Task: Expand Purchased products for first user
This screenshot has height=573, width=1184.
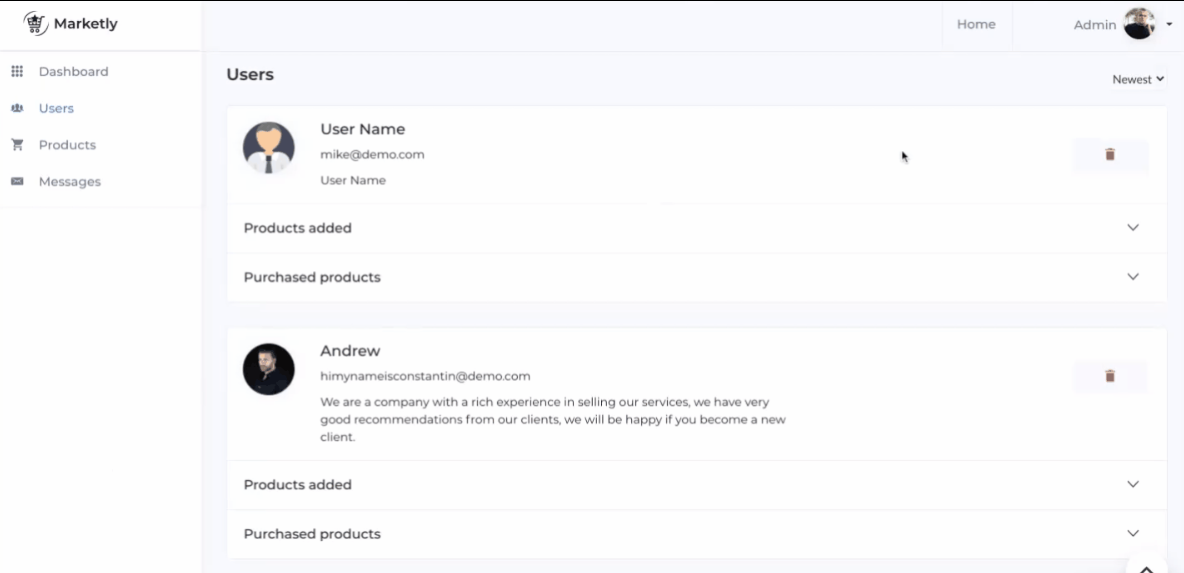Action: click(x=1132, y=277)
